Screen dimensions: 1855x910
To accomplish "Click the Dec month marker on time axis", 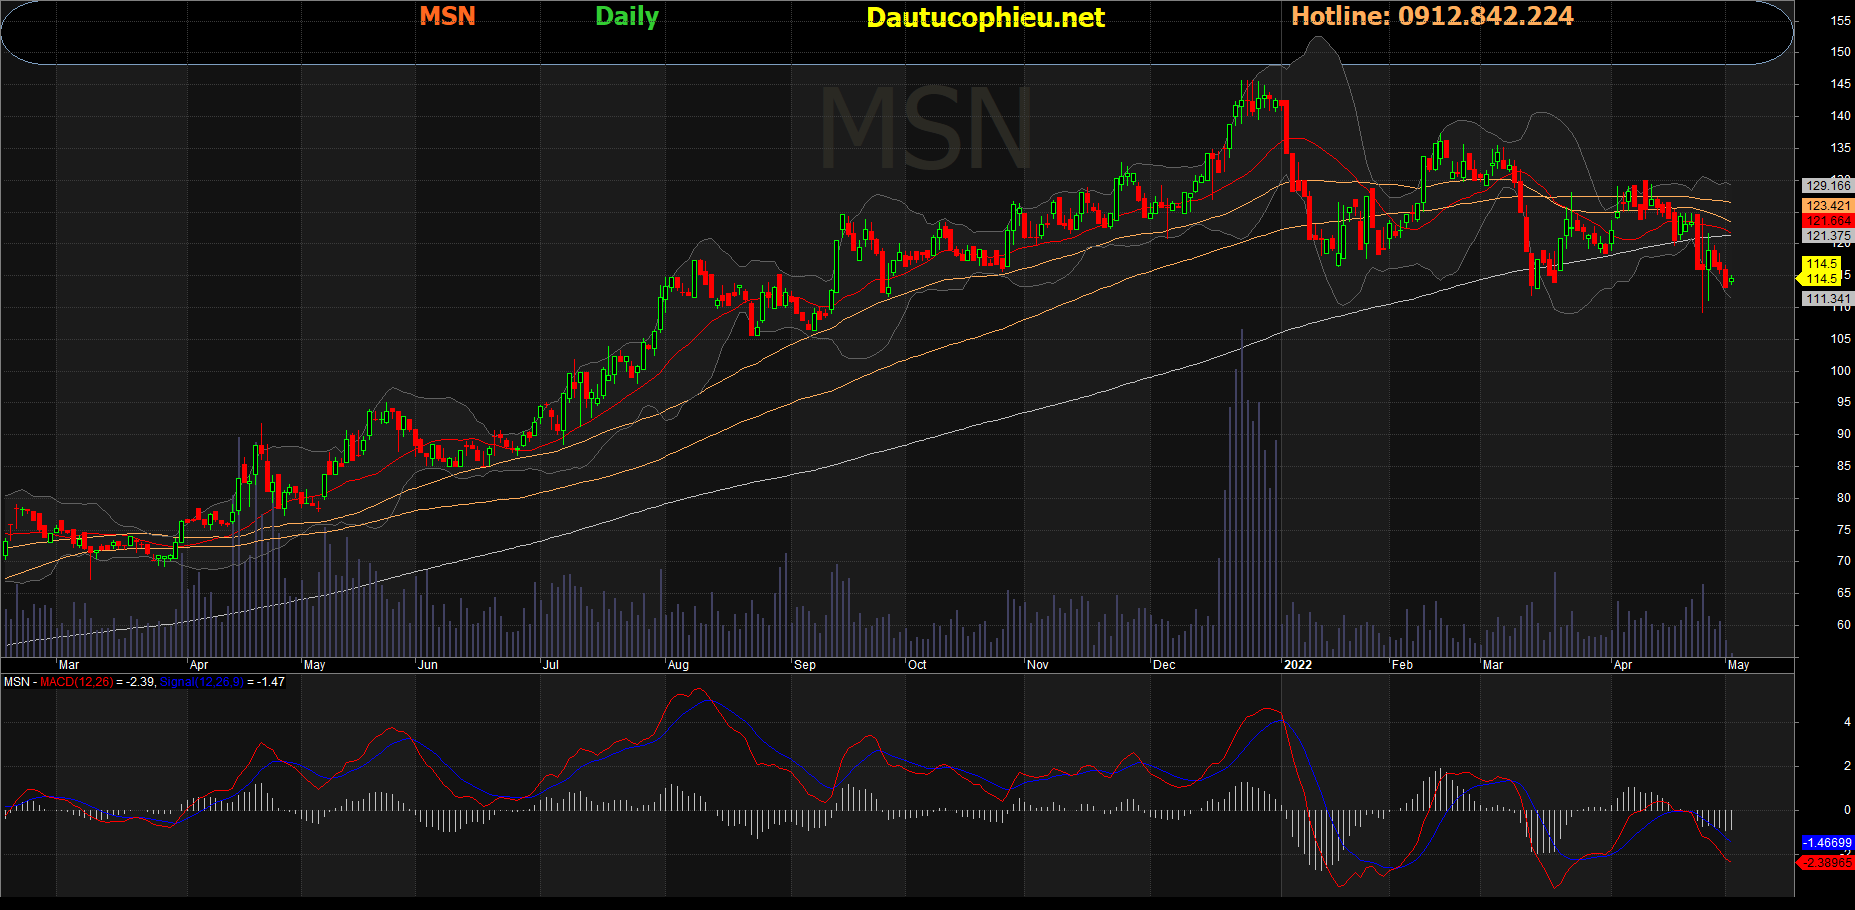I will (1164, 665).
